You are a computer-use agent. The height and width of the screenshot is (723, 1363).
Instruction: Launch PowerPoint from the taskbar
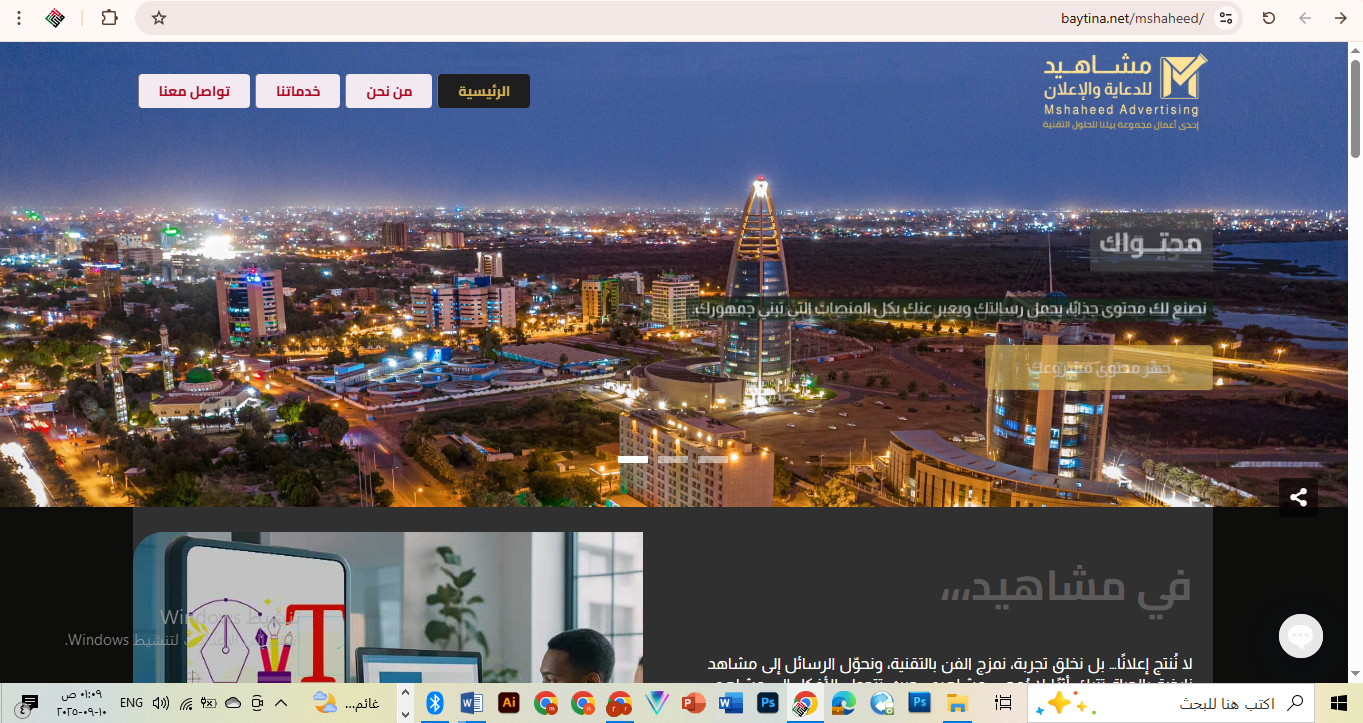coord(694,703)
